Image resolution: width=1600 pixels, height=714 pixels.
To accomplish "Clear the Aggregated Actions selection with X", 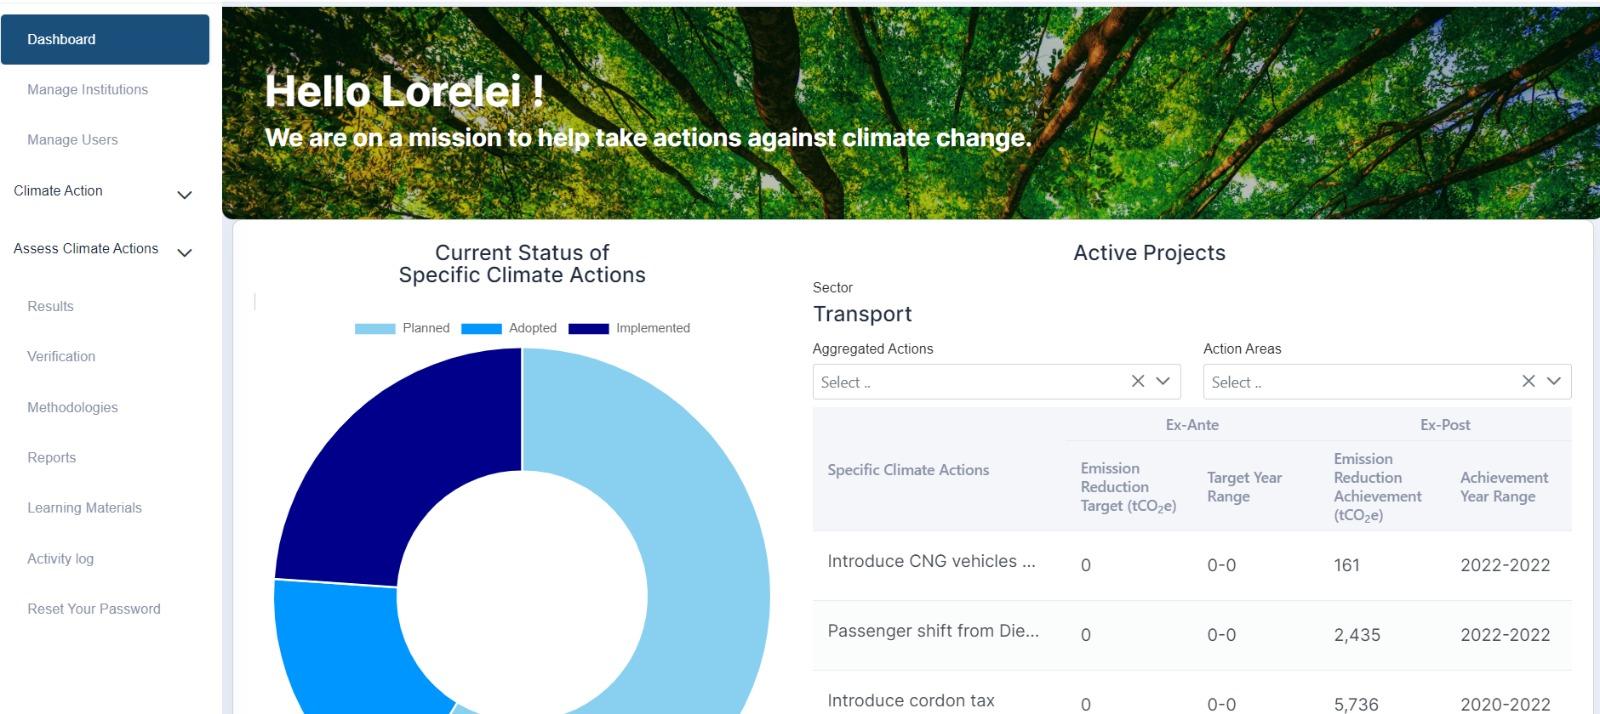I will (x=1138, y=381).
